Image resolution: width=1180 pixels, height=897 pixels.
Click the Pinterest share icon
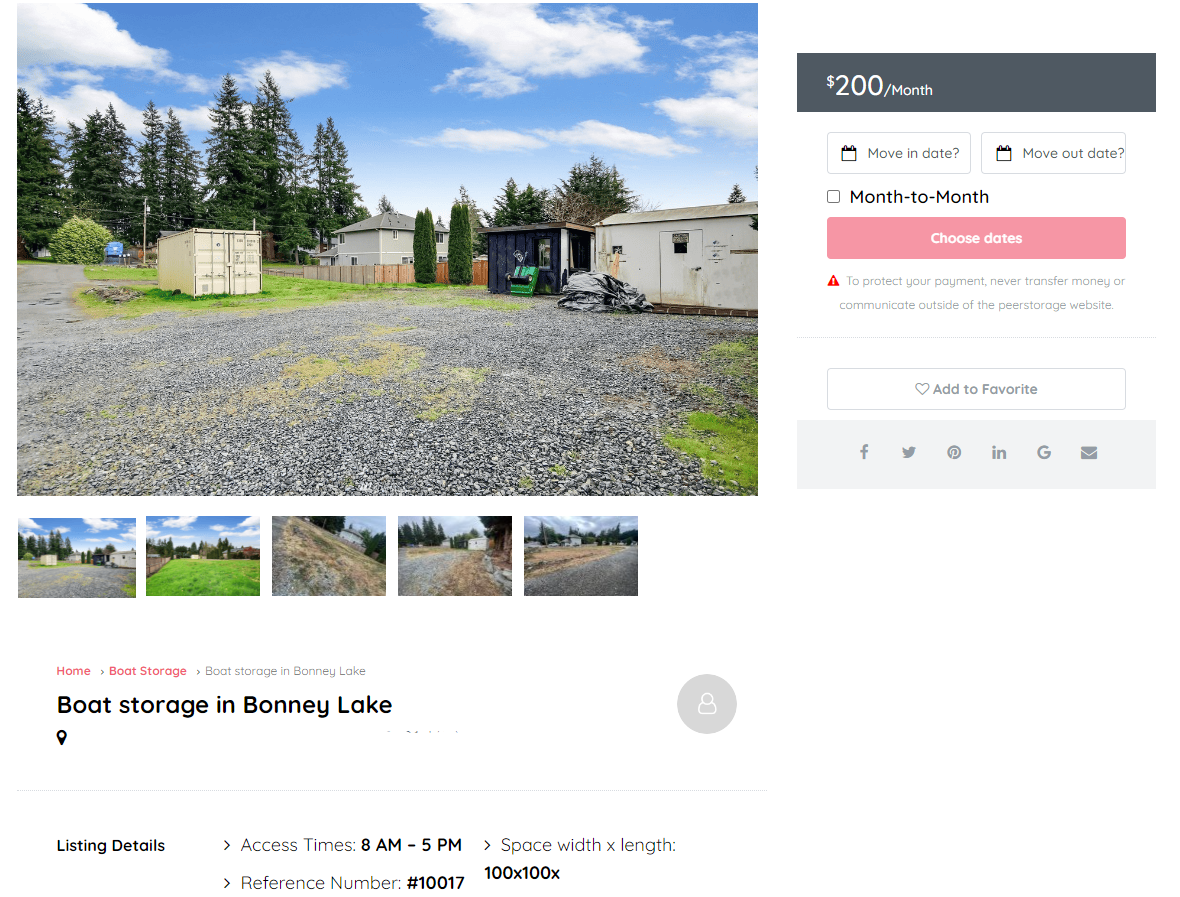[954, 452]
